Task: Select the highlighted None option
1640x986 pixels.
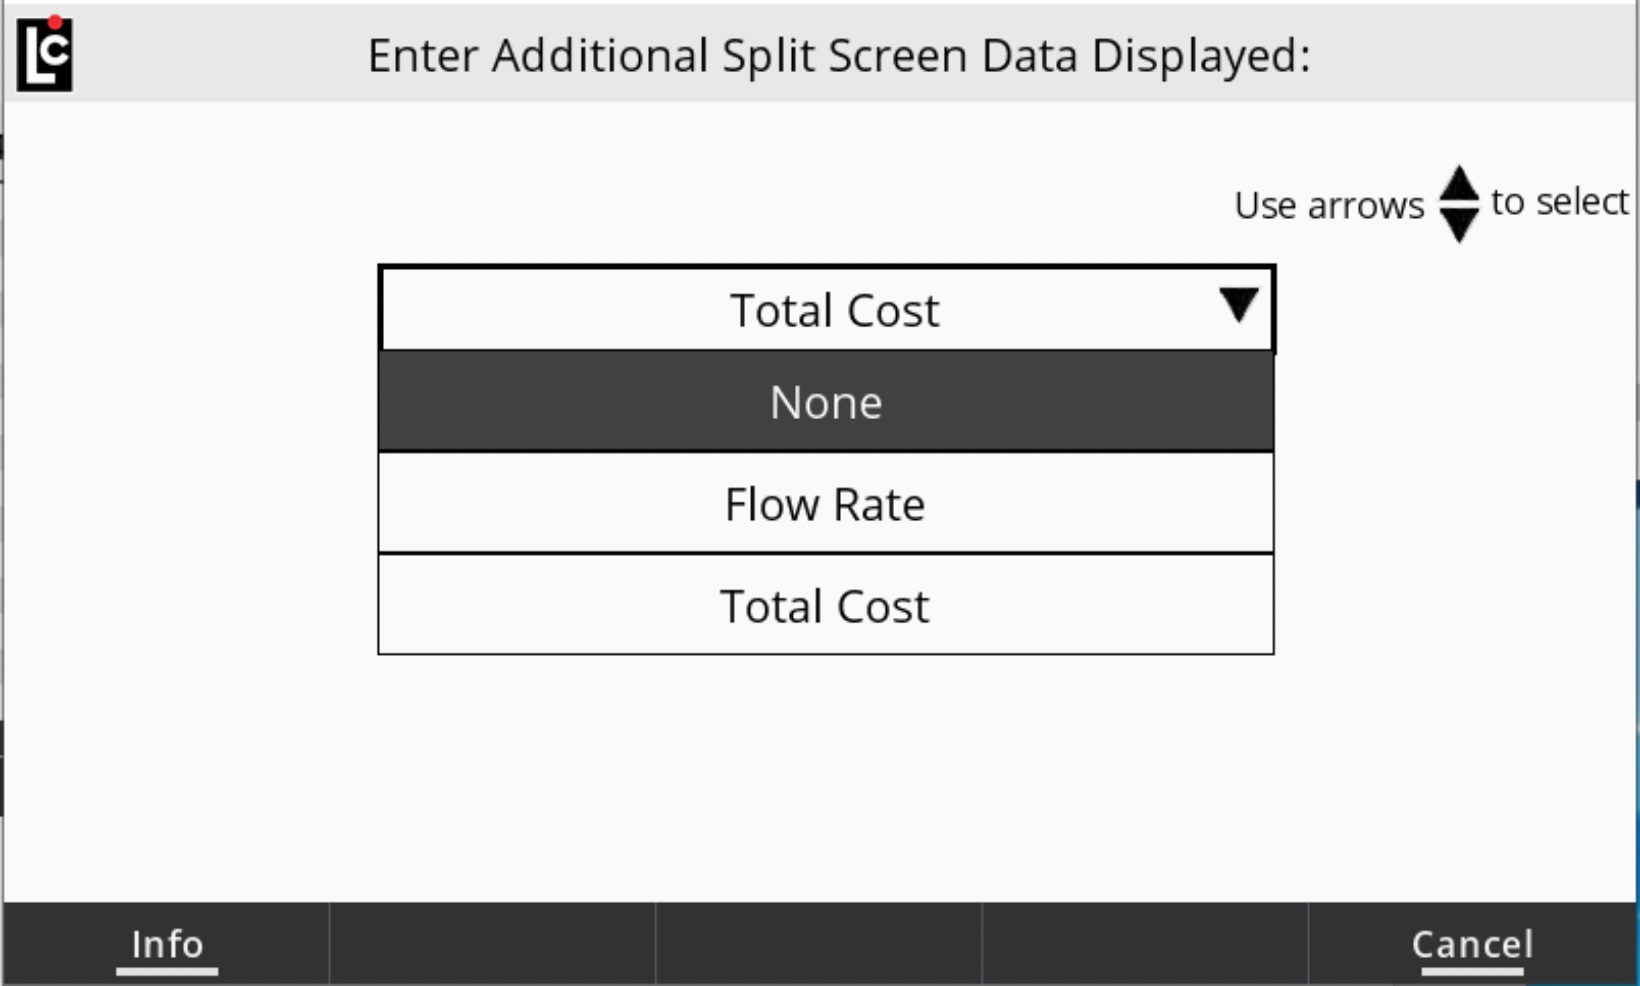Action: click(826, 402)
